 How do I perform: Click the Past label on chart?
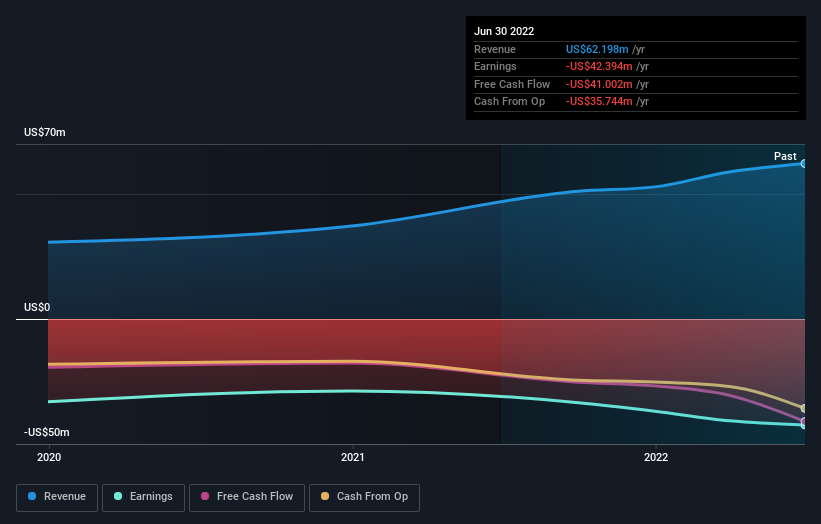tap(785, 156)
